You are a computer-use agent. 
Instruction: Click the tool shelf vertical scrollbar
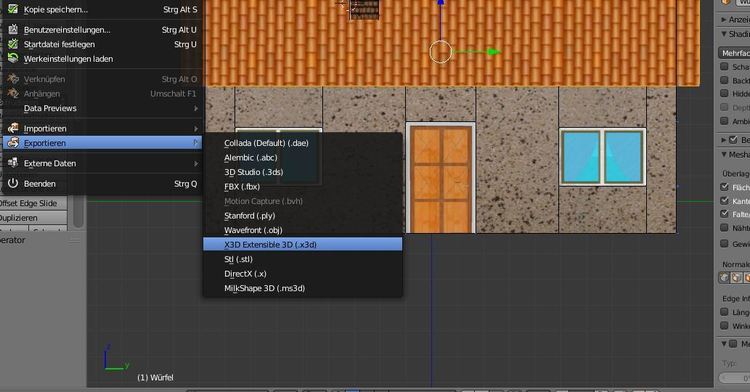pos(78,211)
